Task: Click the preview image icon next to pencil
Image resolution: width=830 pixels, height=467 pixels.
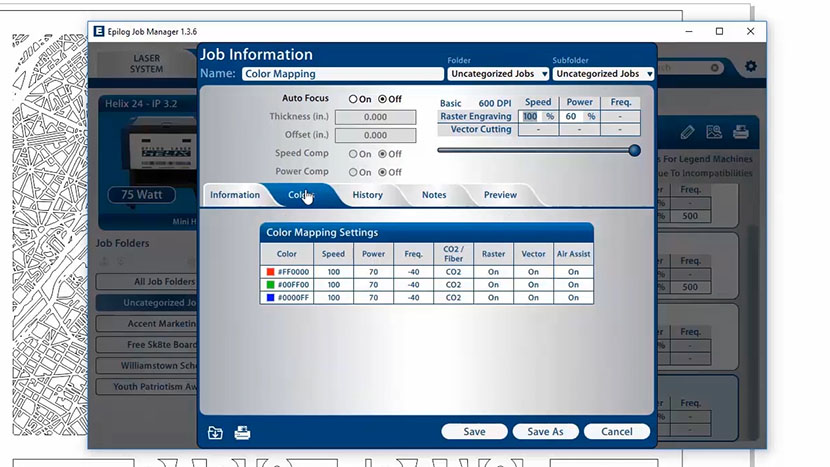Action: 714,132
